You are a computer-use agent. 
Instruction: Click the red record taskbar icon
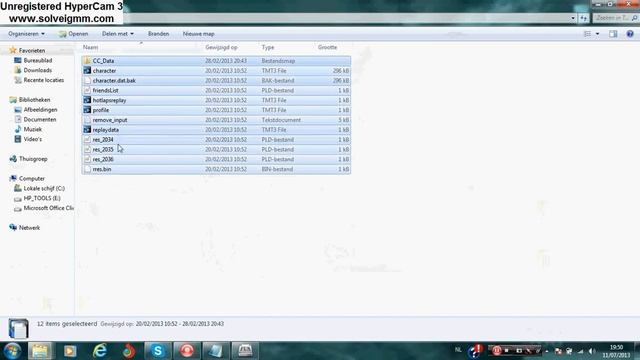pyautogui.click(x=187, y=351)
